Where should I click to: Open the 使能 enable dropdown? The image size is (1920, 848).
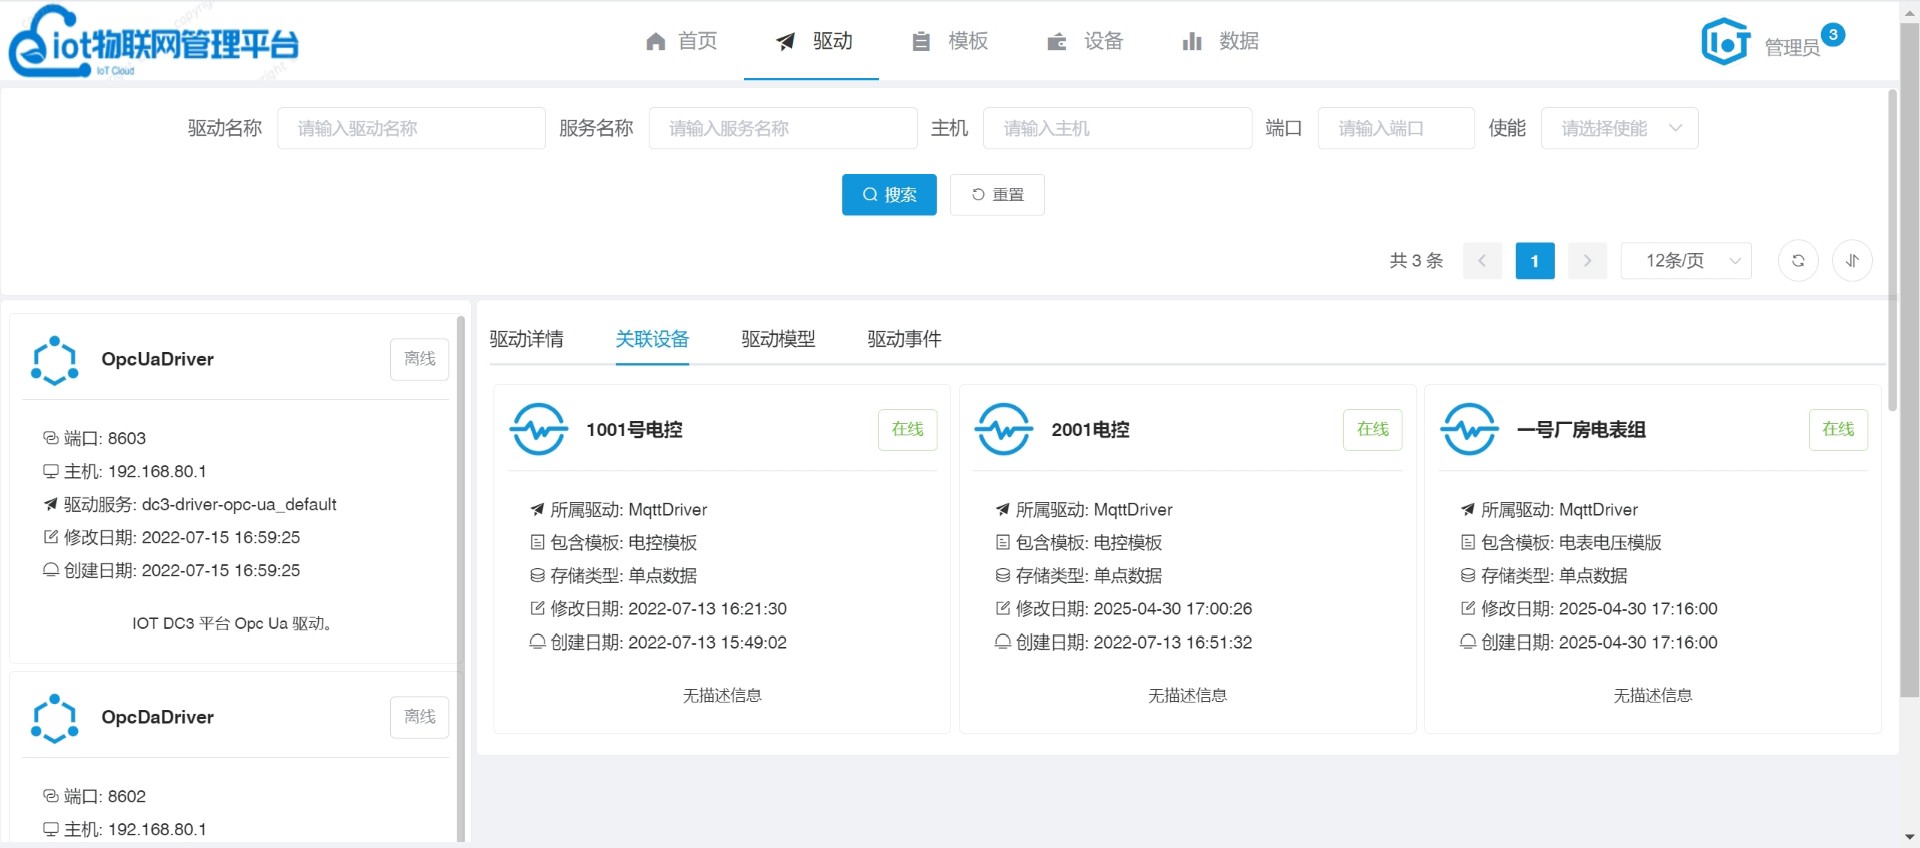[1619, 128]
